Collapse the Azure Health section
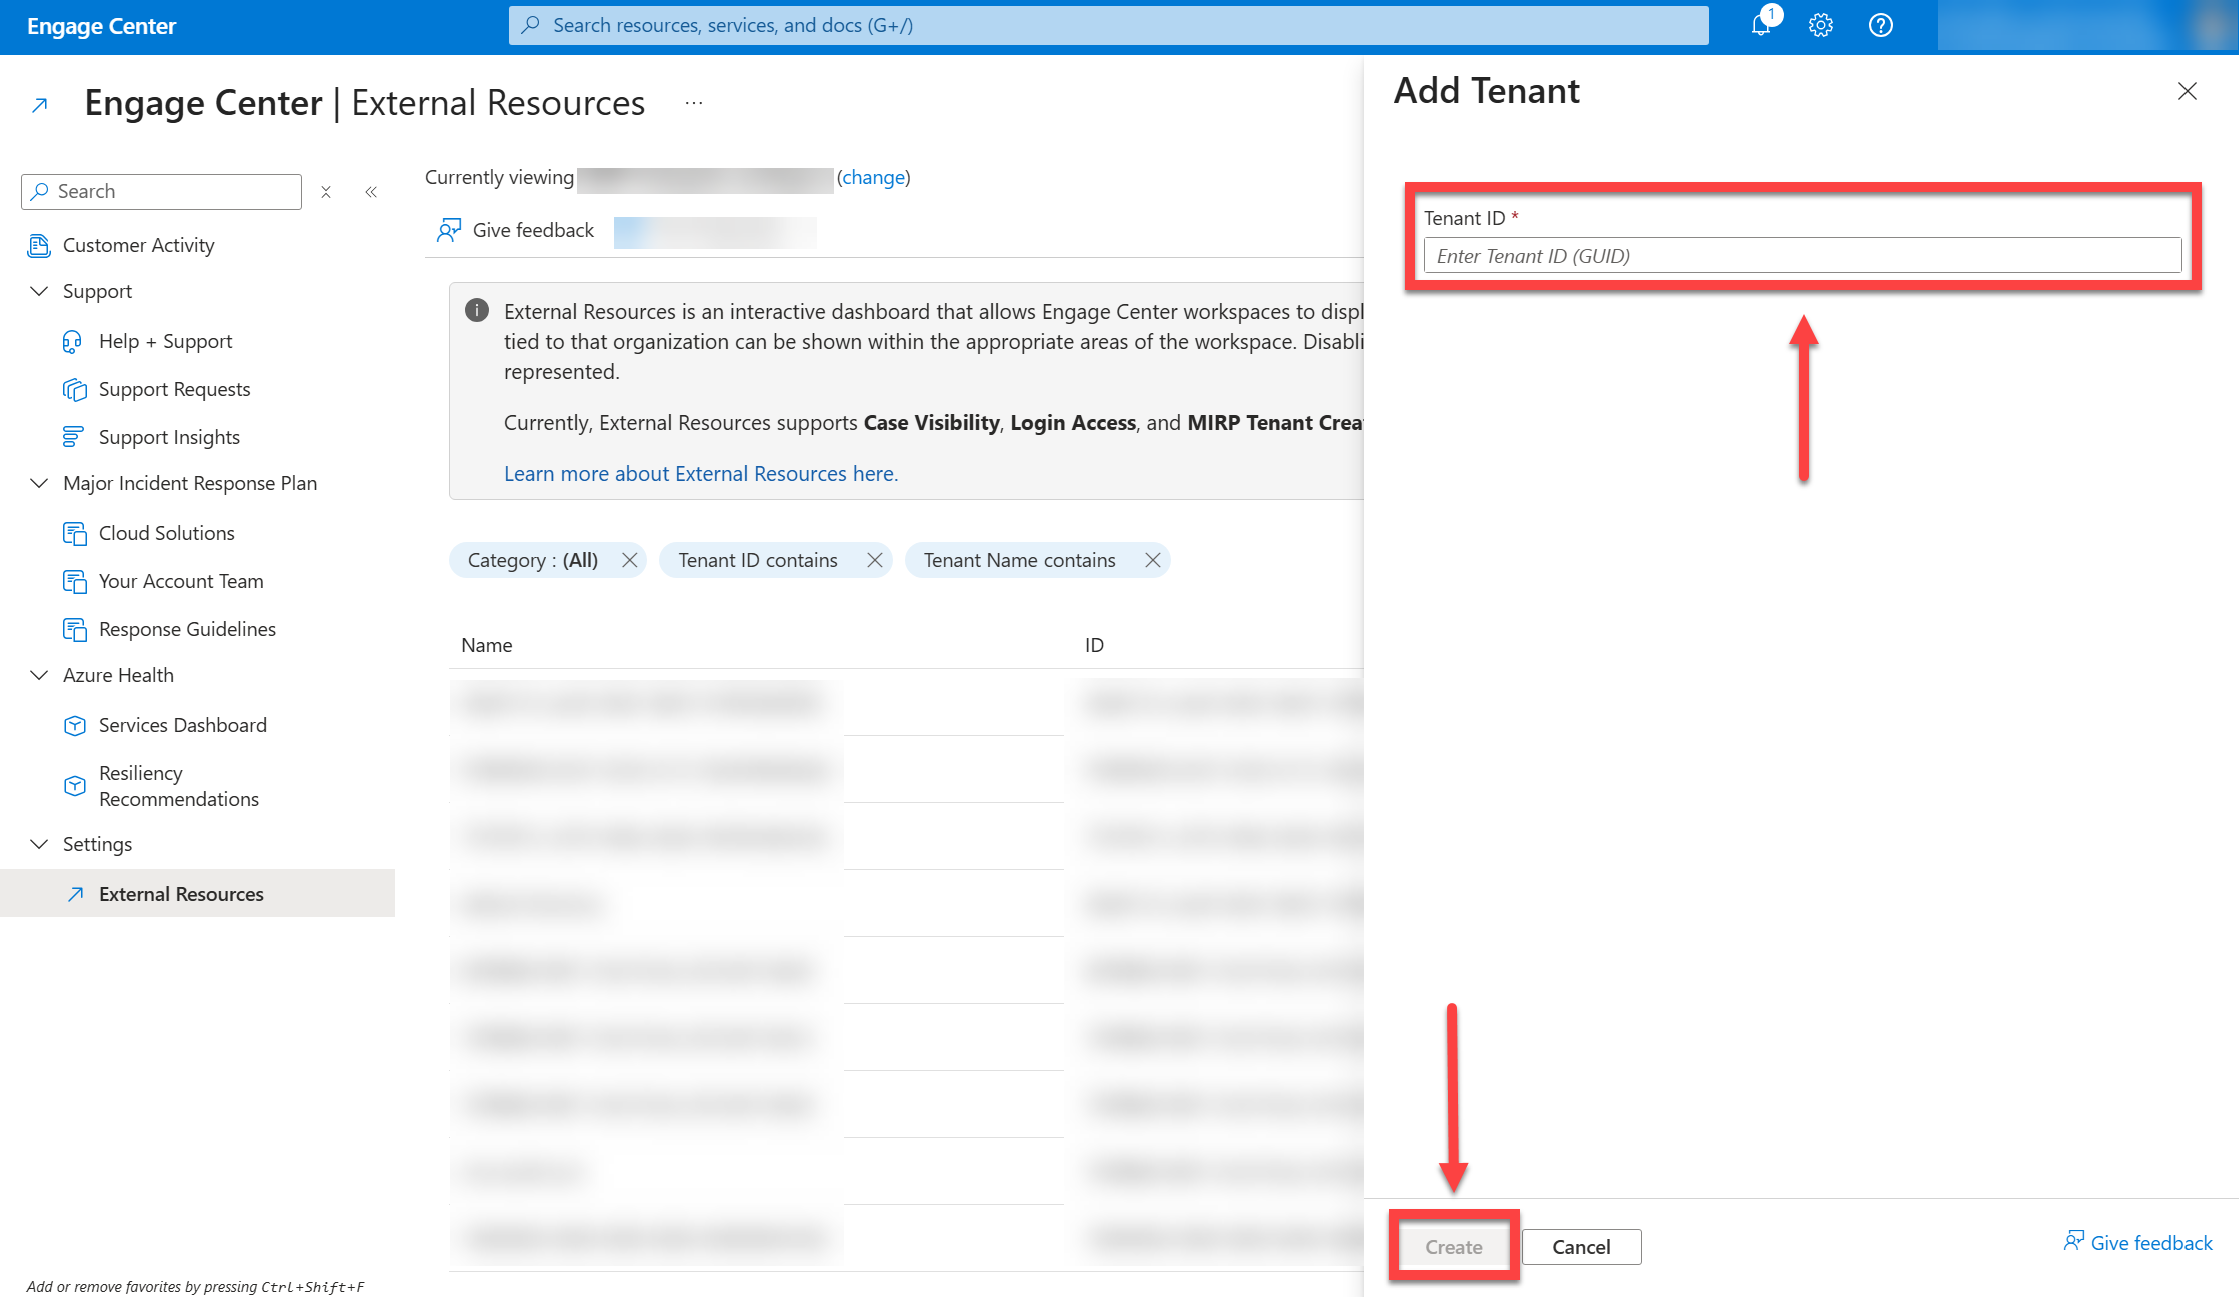The image size is (2239, 1297). pos(40,675)
